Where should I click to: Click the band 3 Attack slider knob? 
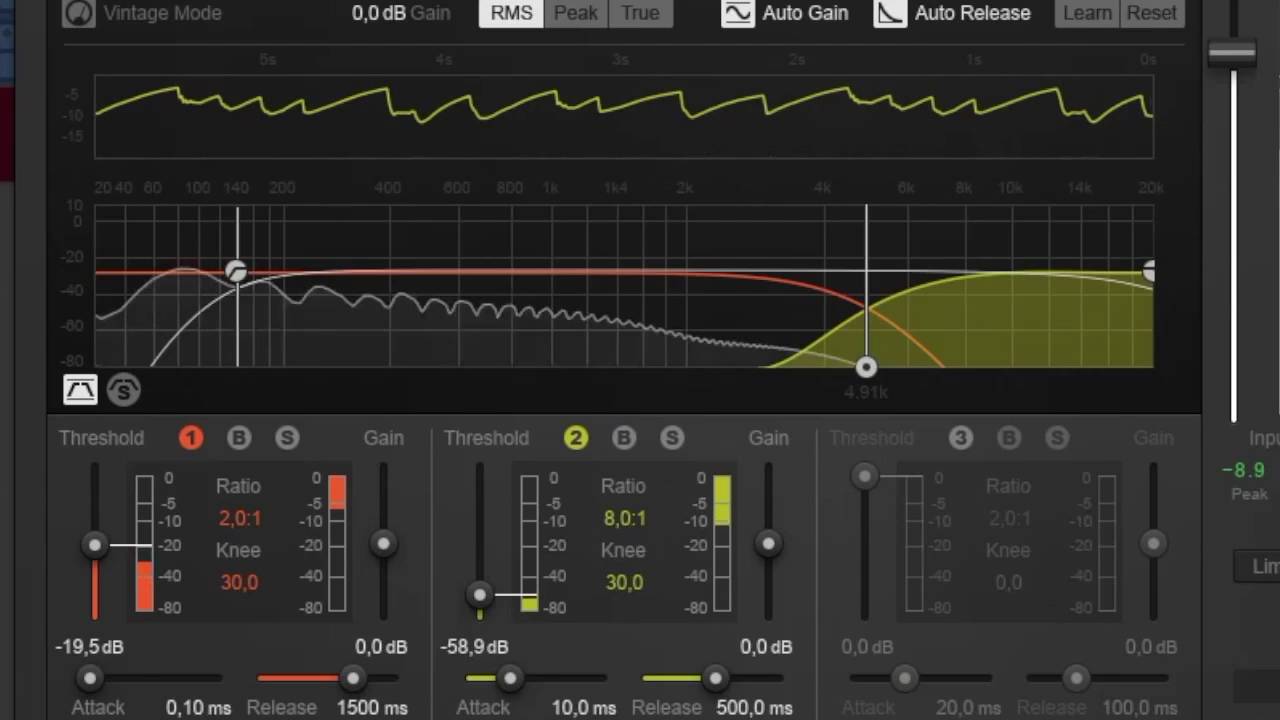(x=904, y=679)
